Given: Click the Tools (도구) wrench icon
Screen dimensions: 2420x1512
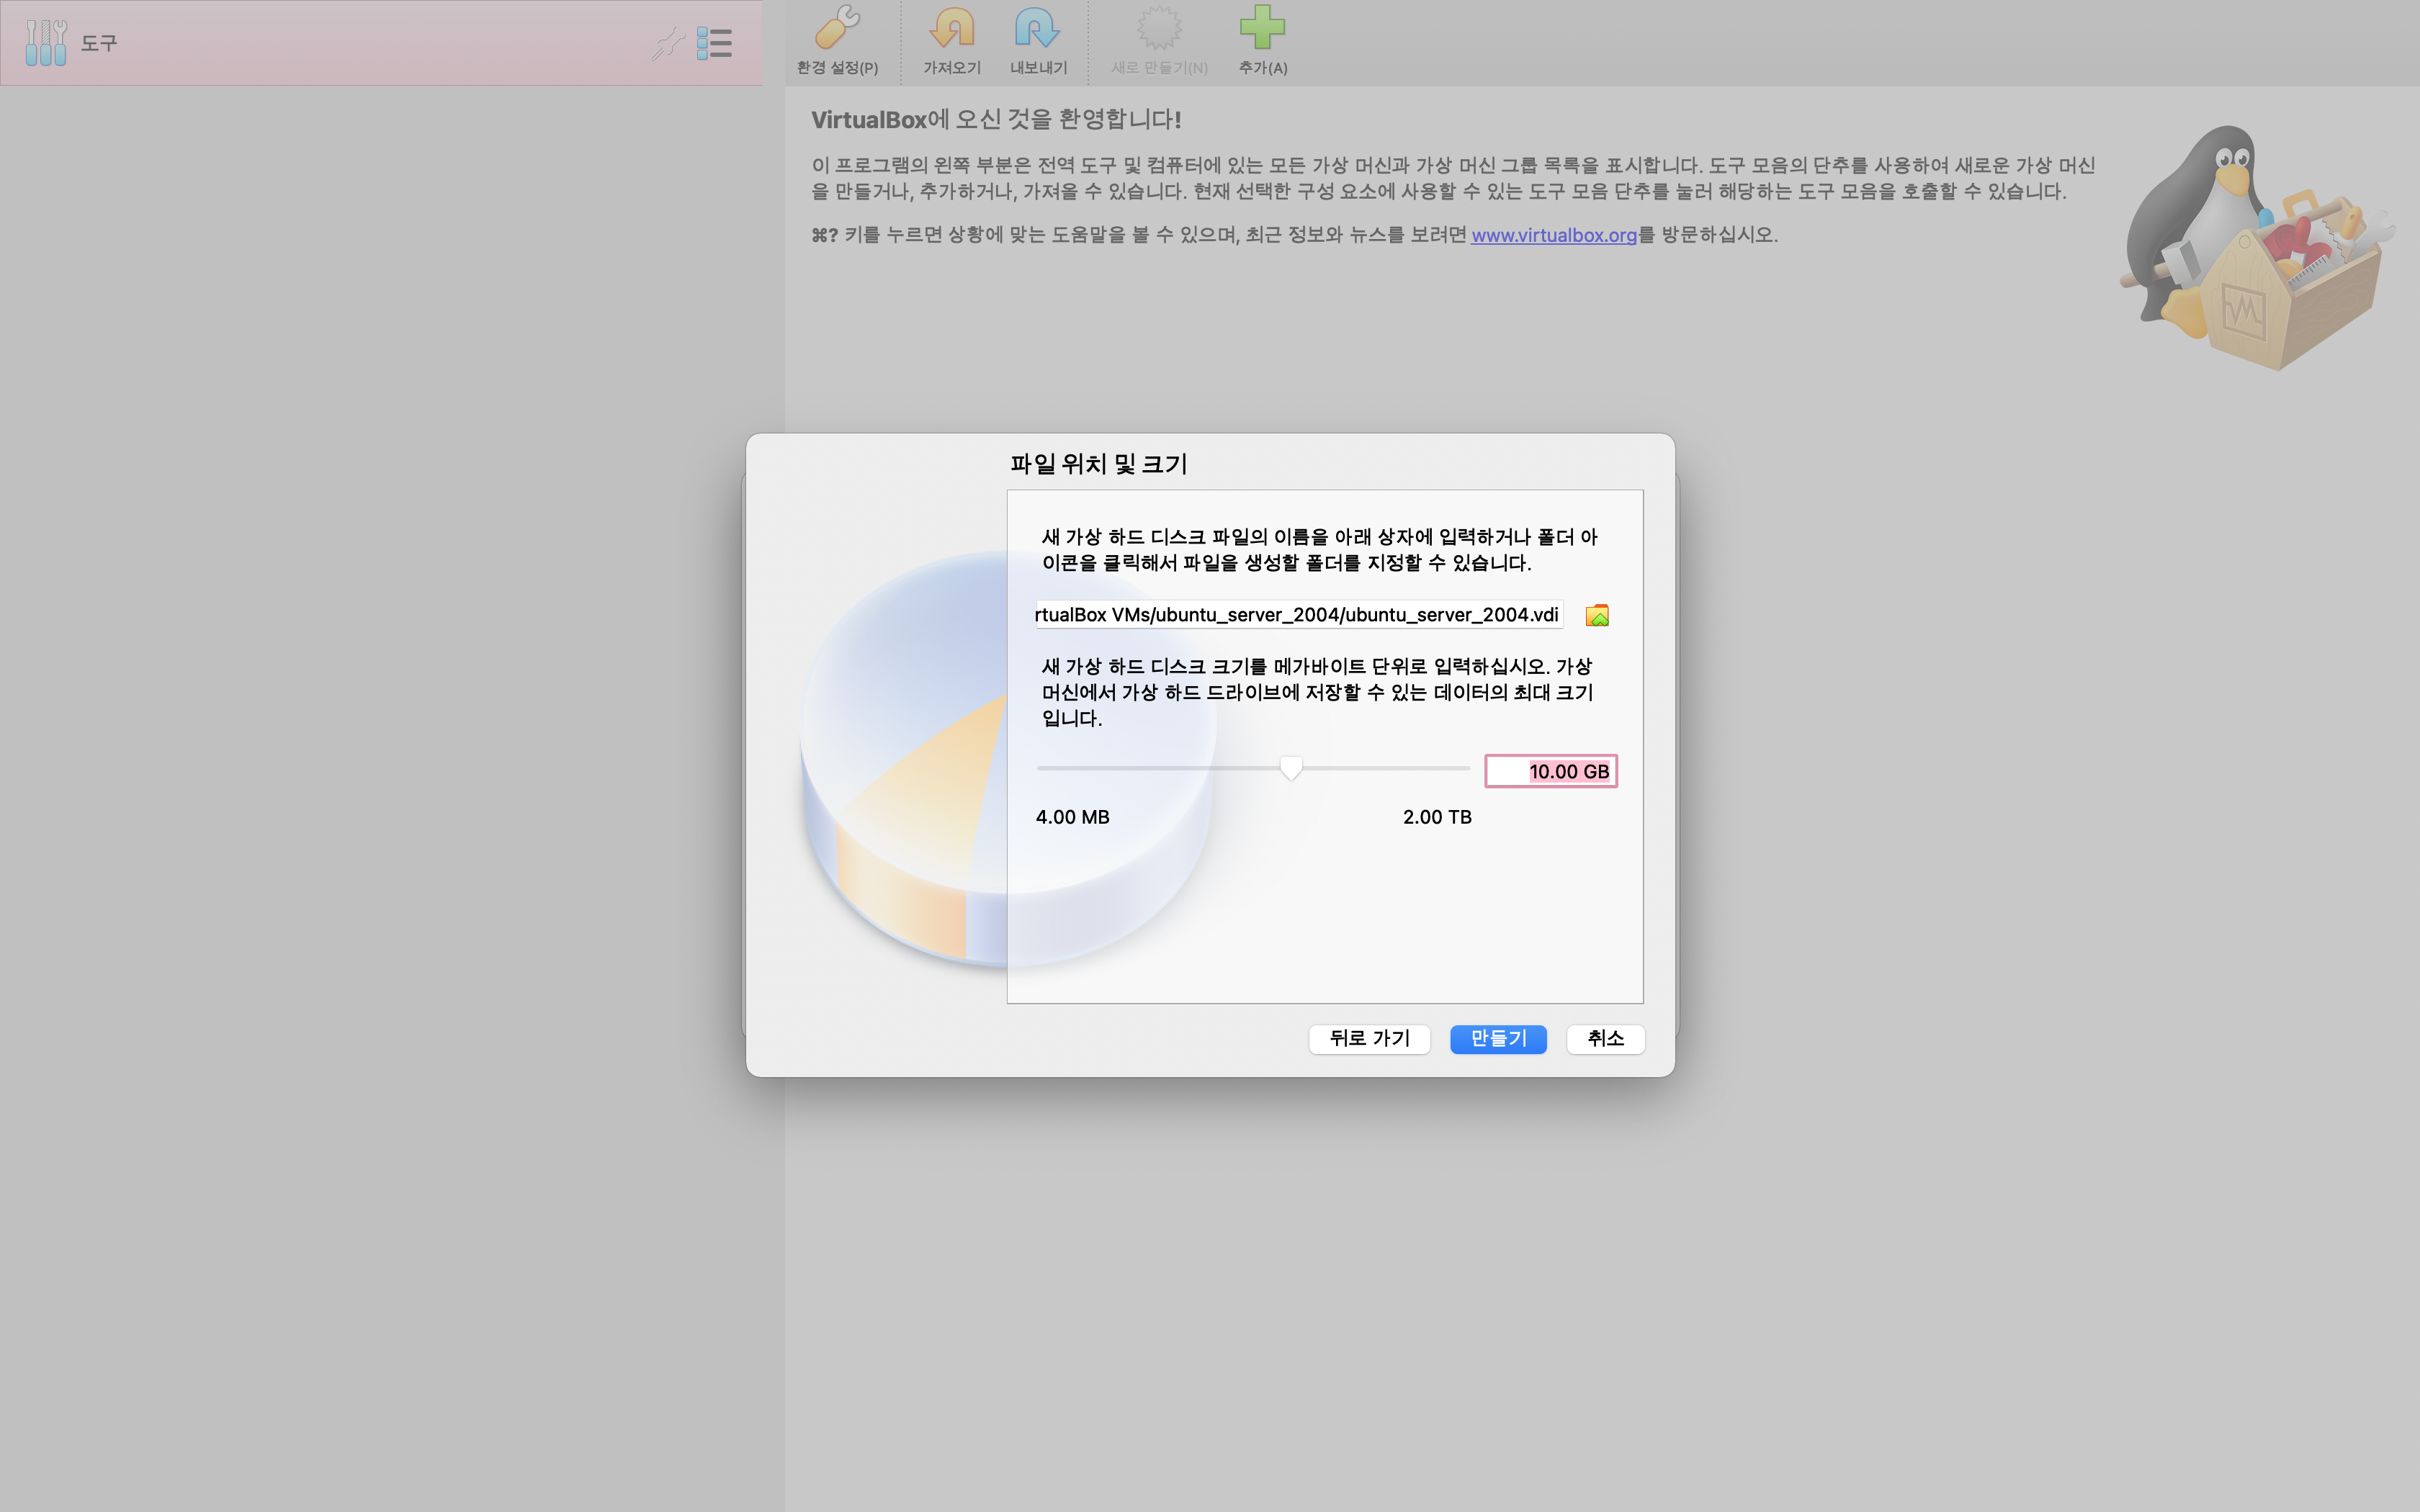Looking at the screenshot, I should point(46,43).
